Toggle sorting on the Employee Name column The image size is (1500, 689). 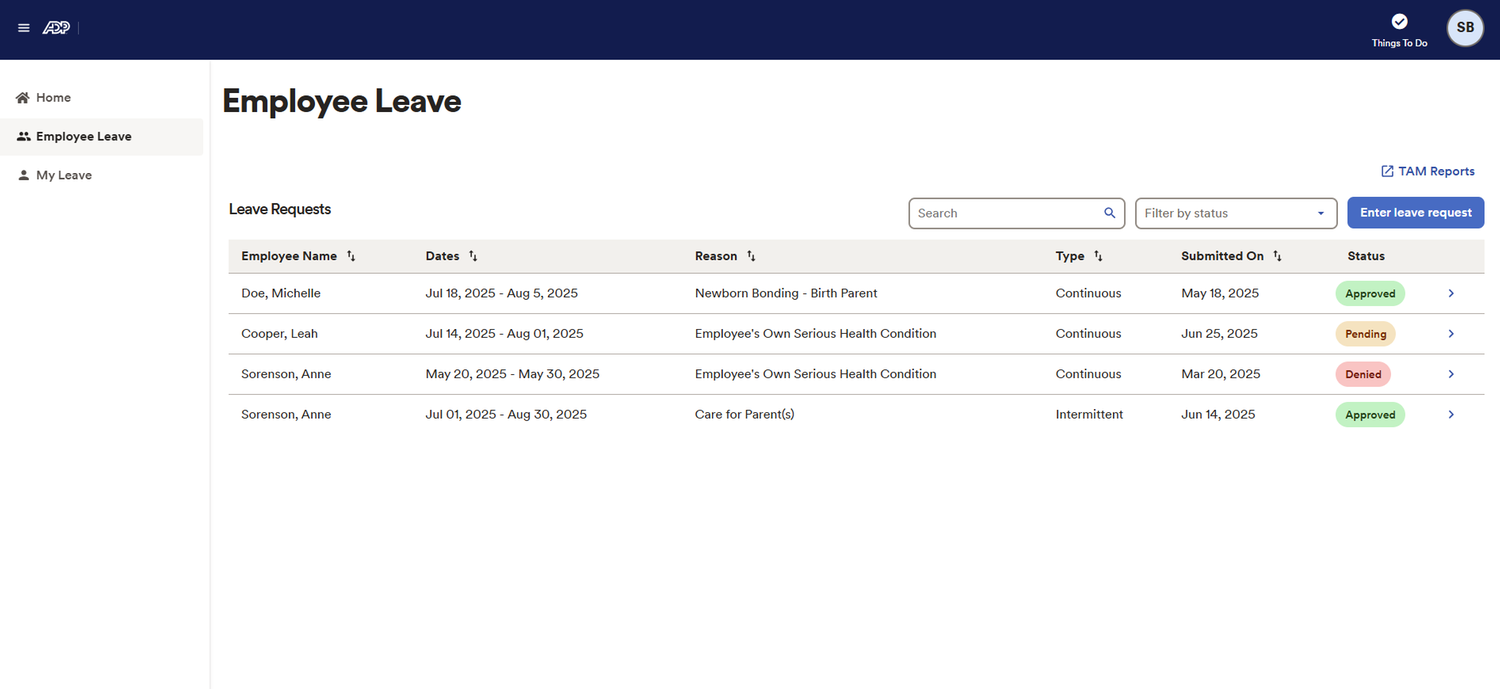[350, 255]
